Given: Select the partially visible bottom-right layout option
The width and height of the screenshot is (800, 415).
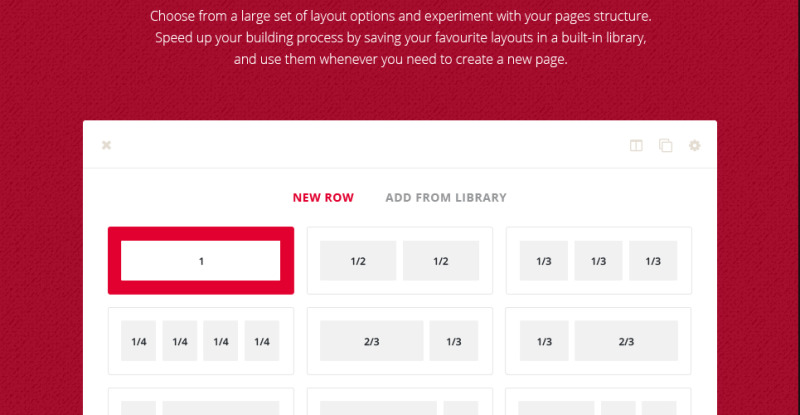Looking at the screenshot, I should [598, 402].
